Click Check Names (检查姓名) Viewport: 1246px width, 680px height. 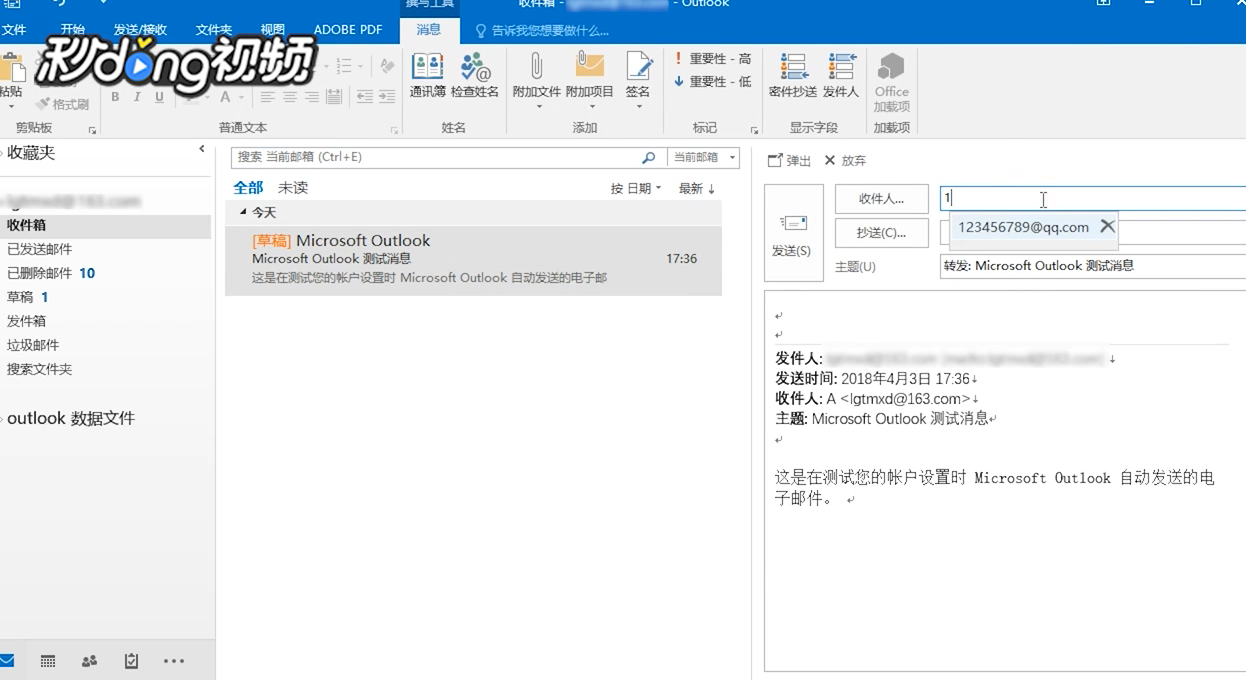475,76
